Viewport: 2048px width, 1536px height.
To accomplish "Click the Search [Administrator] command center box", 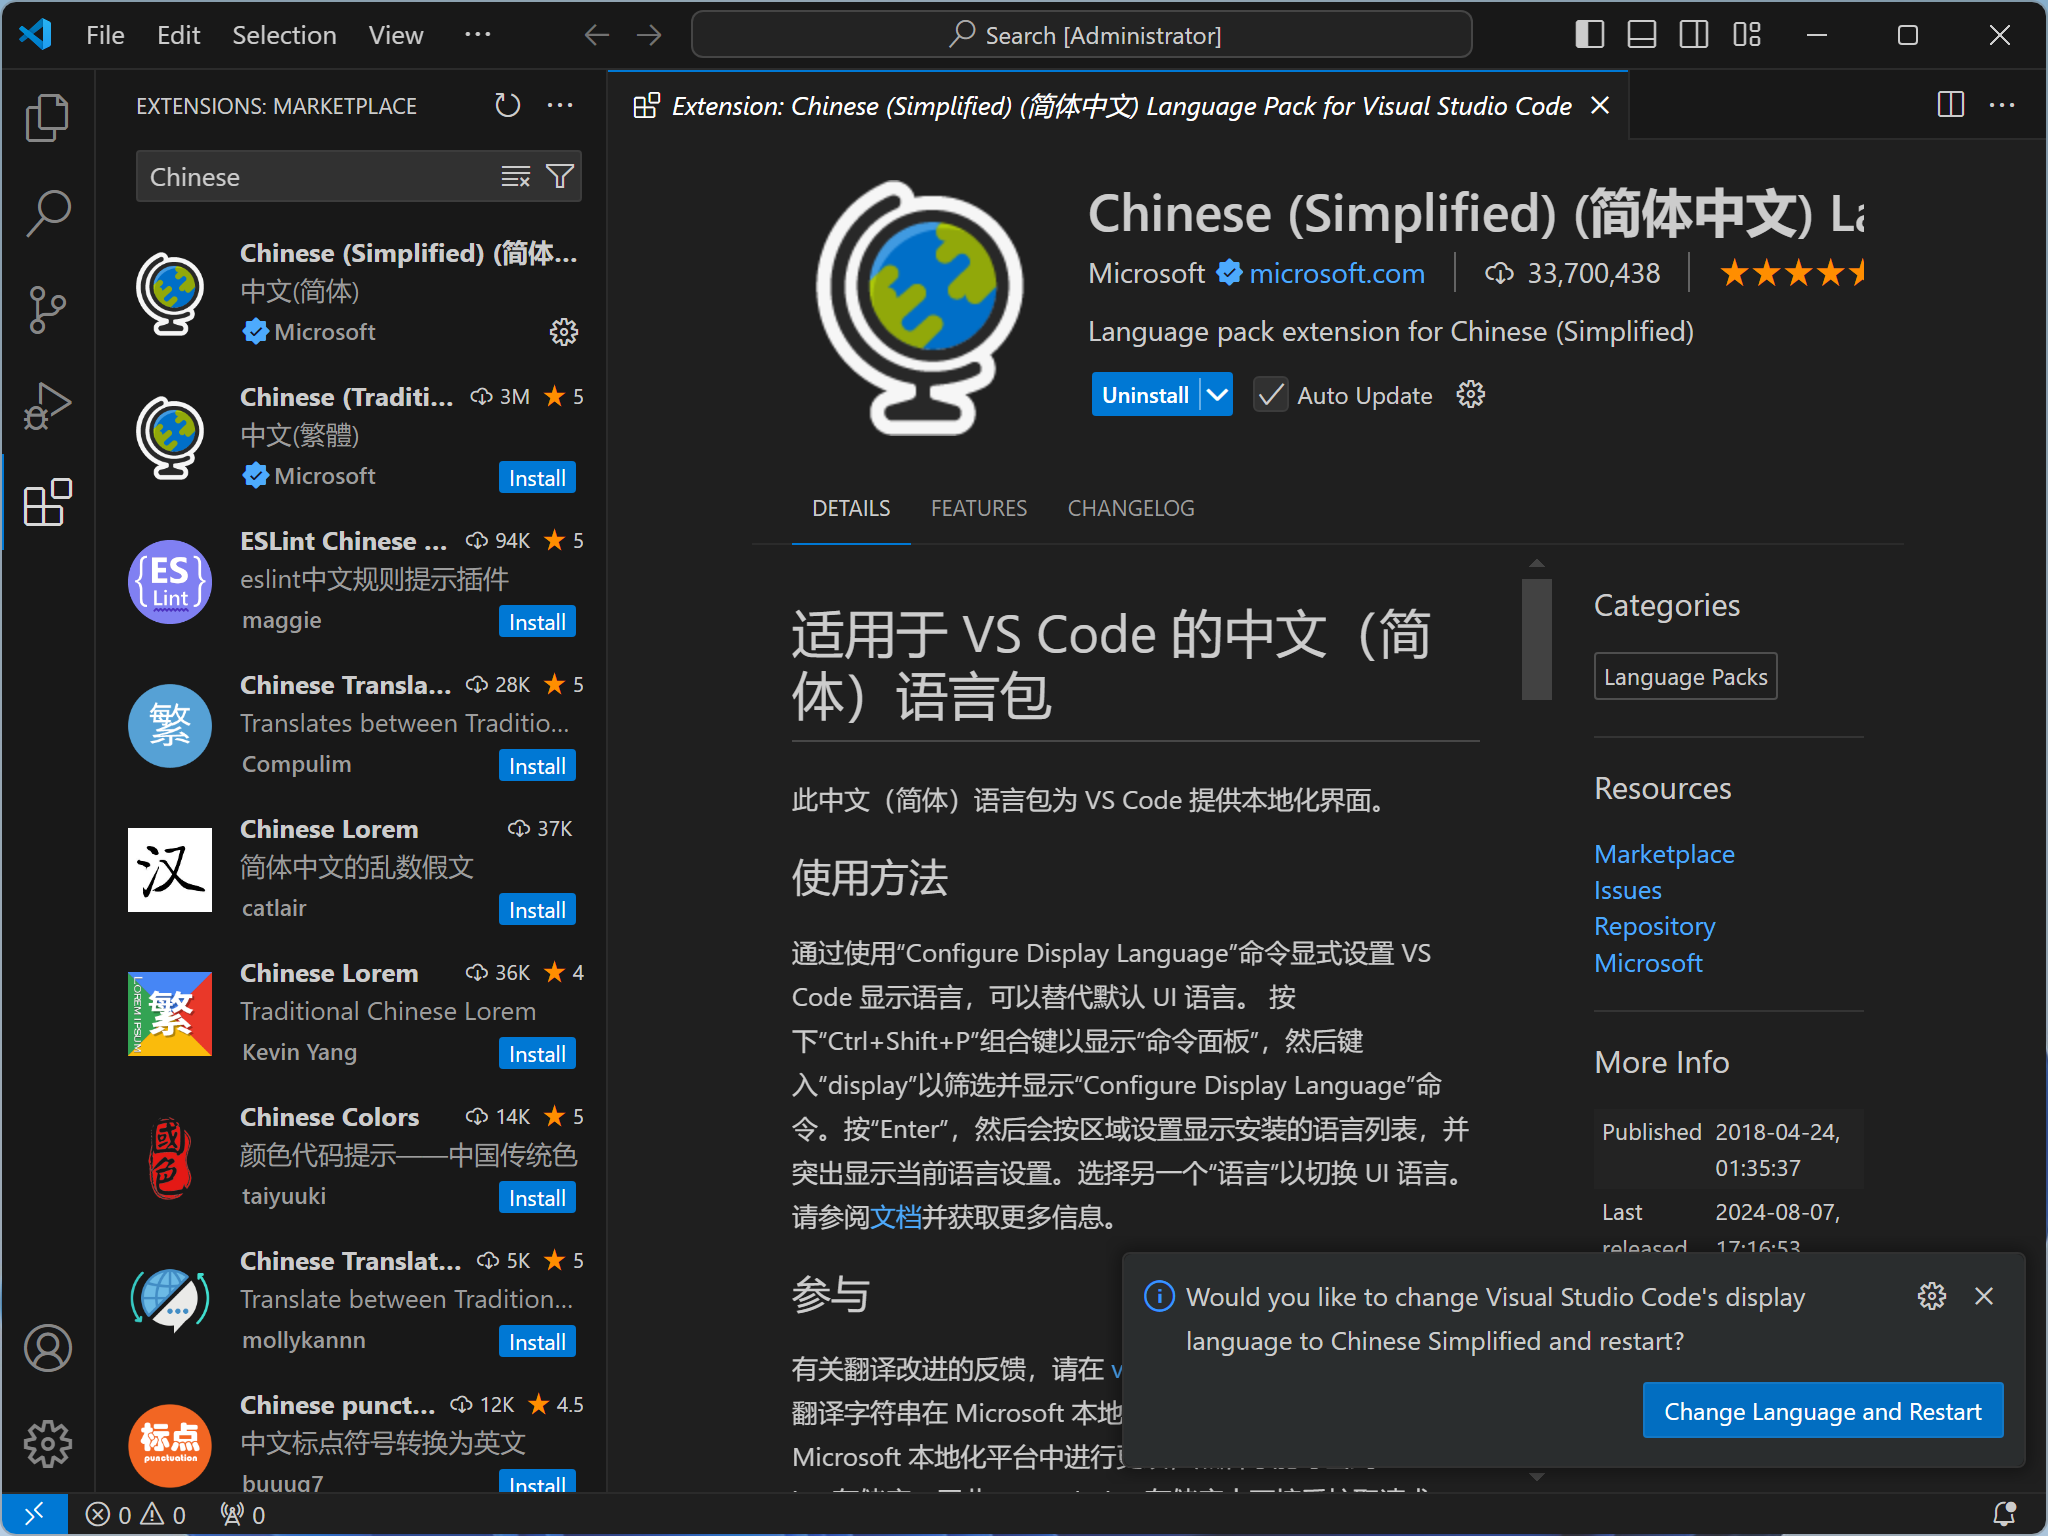I will point(1081,35).
